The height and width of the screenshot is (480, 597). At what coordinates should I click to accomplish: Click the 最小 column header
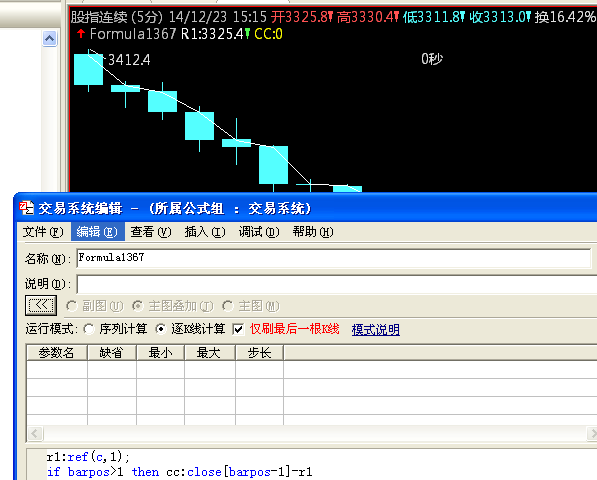tap(160, 352)
